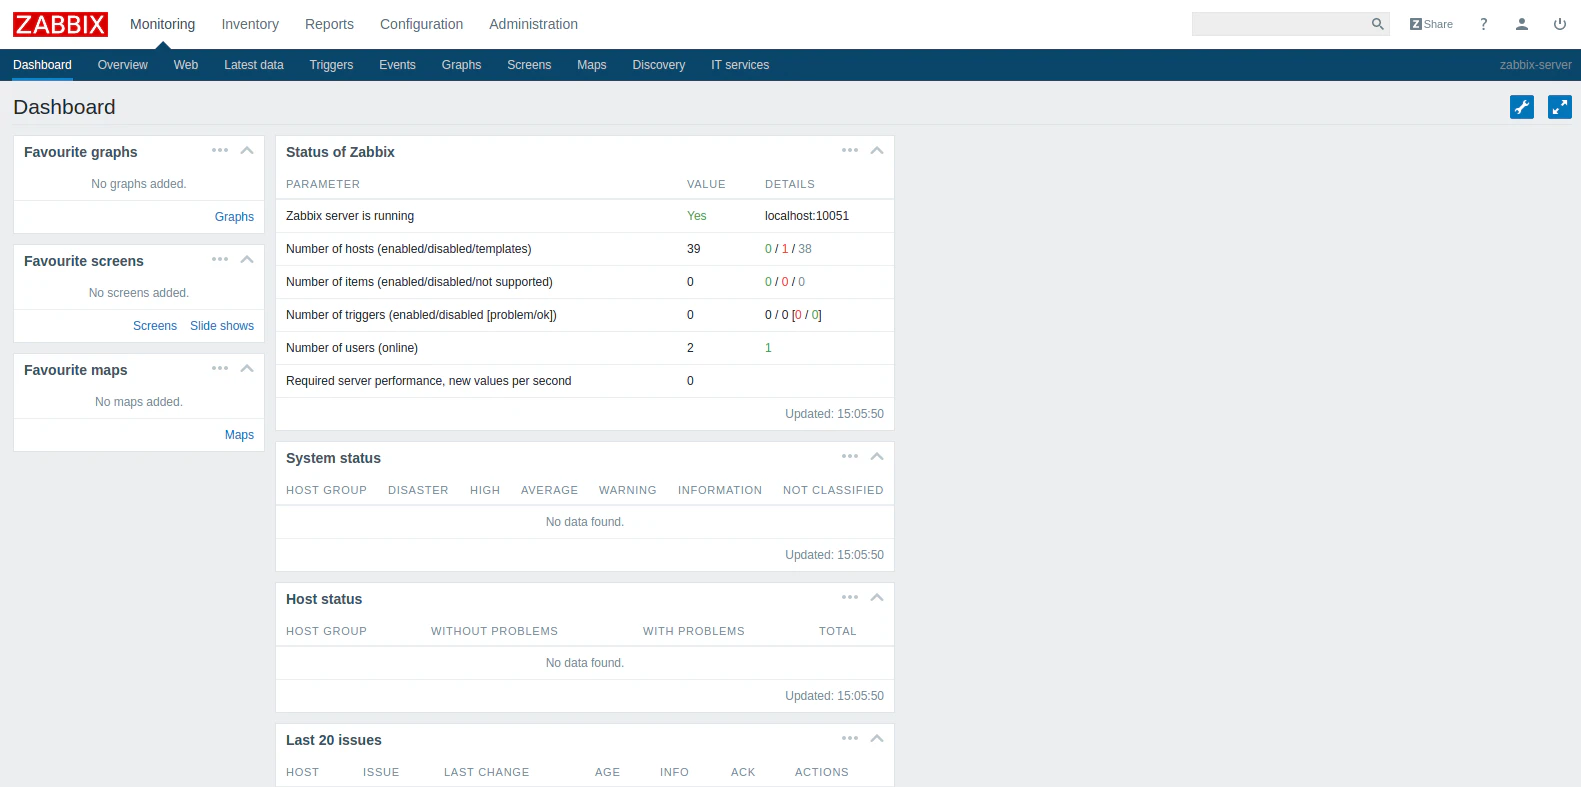Follow the Screens link in Favourite screens

pos(155,326)
